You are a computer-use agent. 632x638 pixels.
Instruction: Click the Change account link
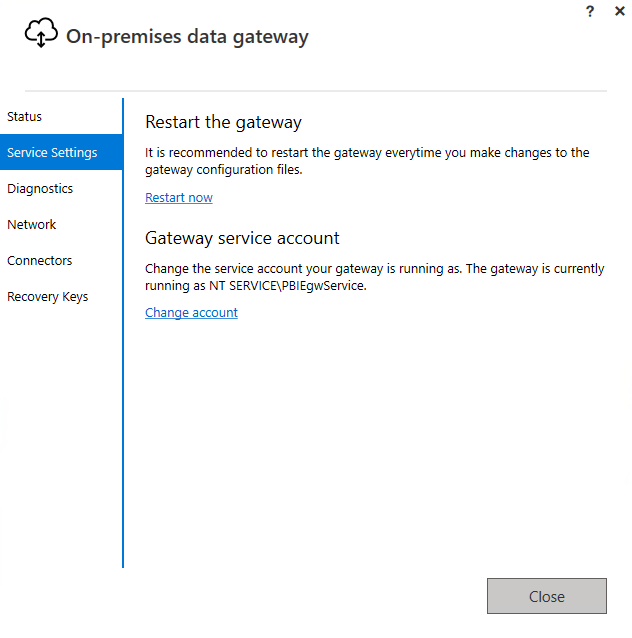point(191,313)
